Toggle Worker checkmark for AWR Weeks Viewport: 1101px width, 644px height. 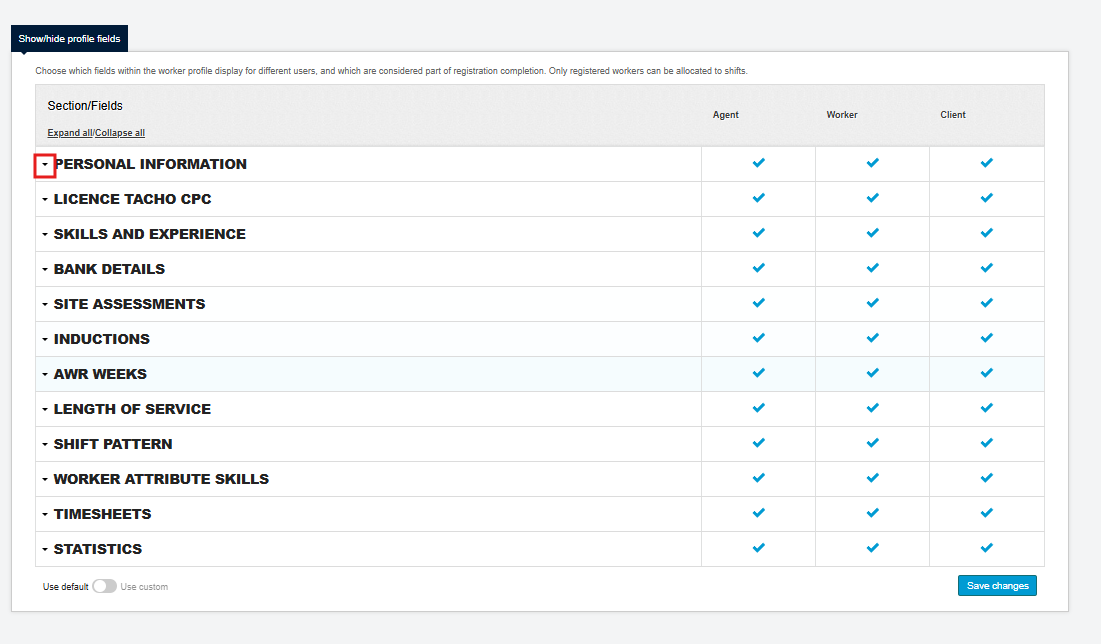point(872,373)
